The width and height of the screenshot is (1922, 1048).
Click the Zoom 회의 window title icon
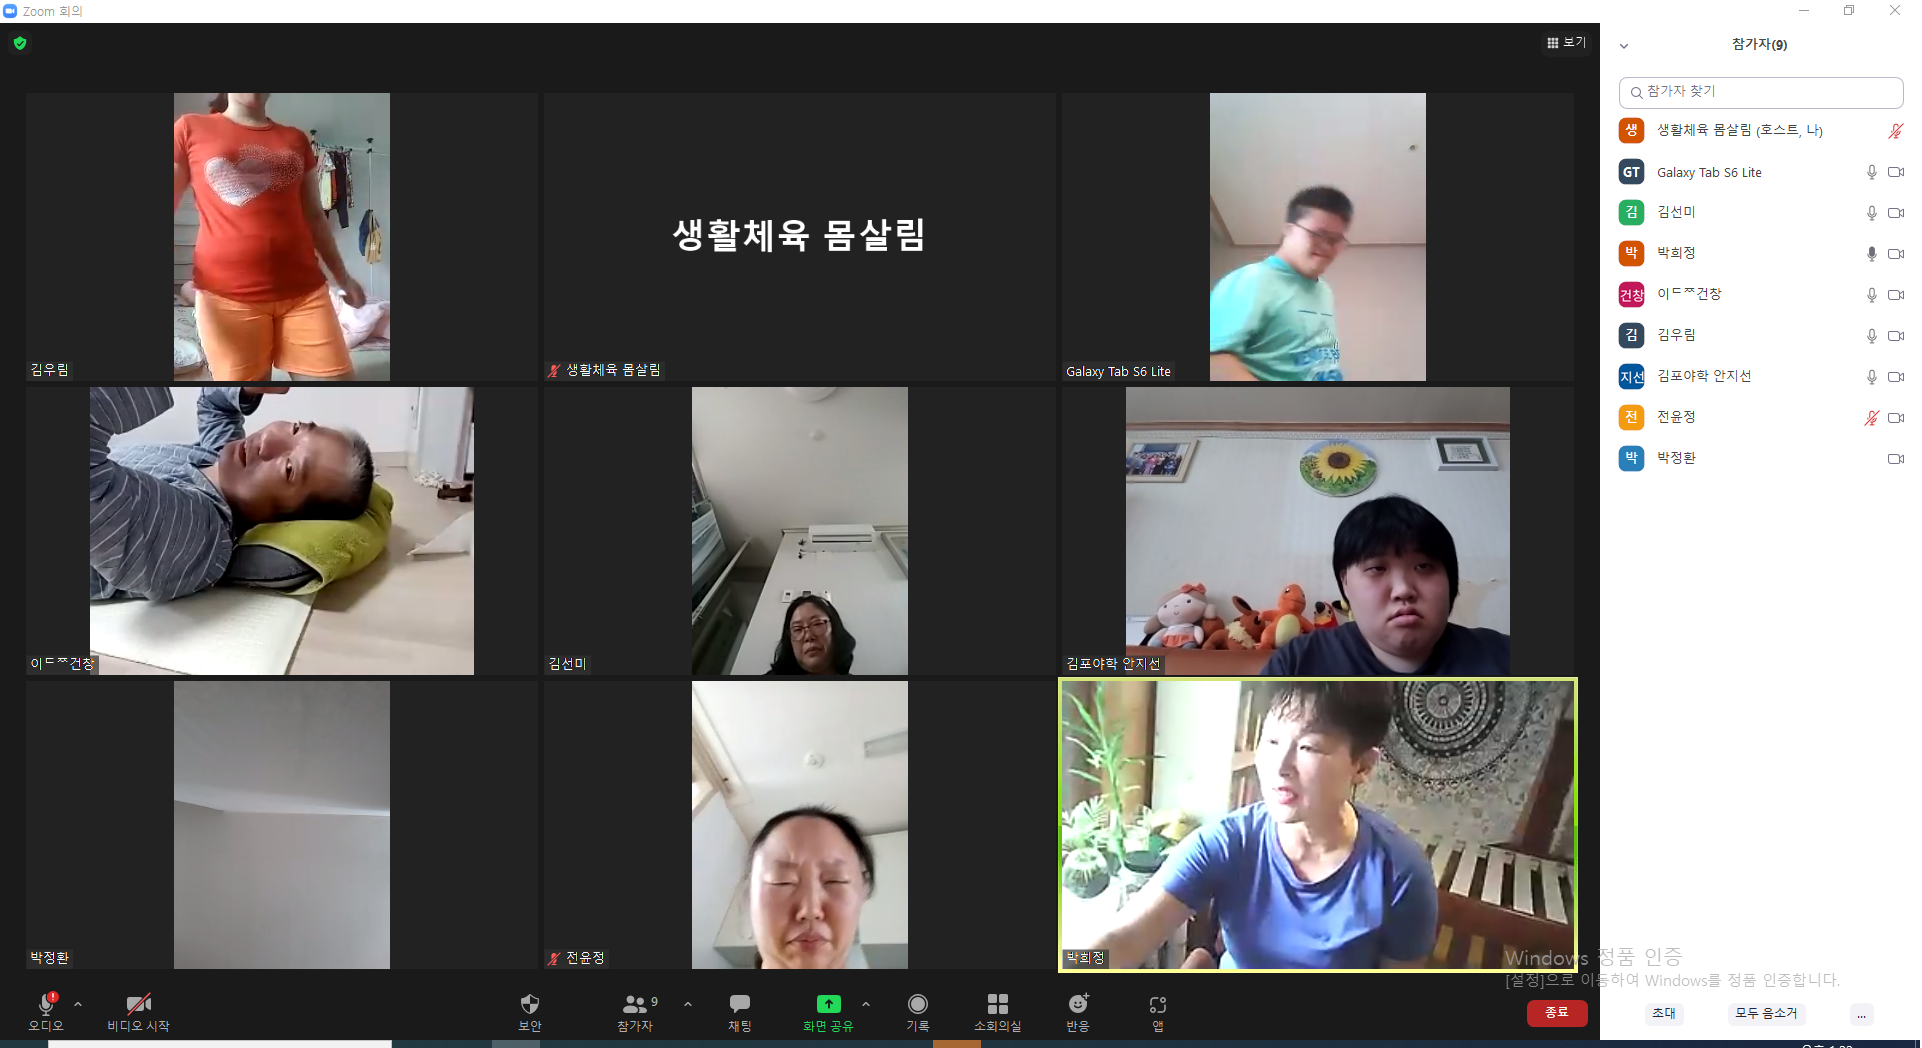pos(10,11)
